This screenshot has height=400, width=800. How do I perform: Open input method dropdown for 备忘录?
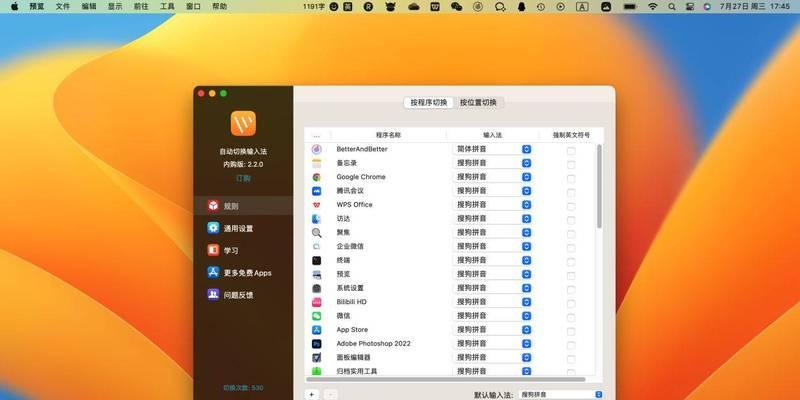pos(492,163)
